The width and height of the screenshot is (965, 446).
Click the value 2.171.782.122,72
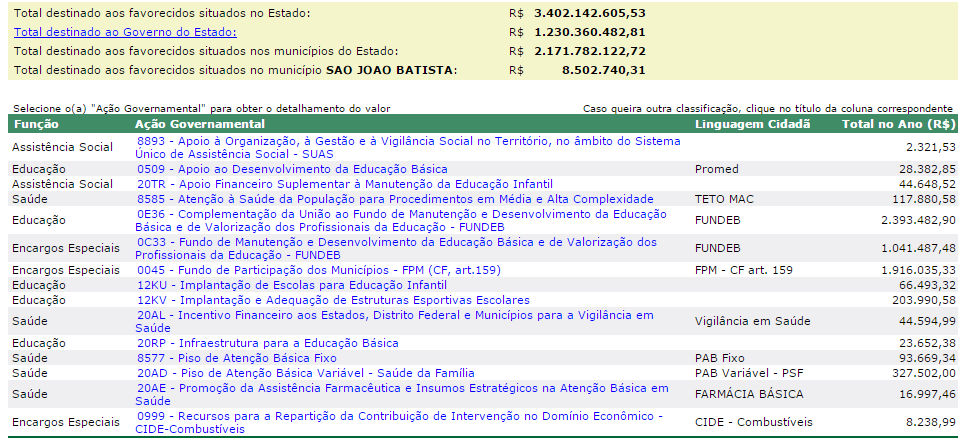click(590, 51)
